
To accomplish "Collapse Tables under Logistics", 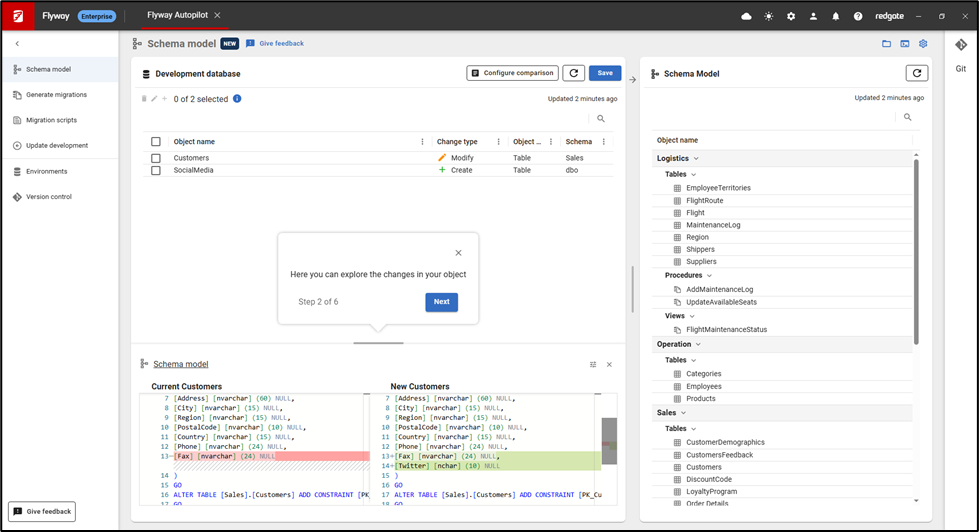I will tap(694, 175).
